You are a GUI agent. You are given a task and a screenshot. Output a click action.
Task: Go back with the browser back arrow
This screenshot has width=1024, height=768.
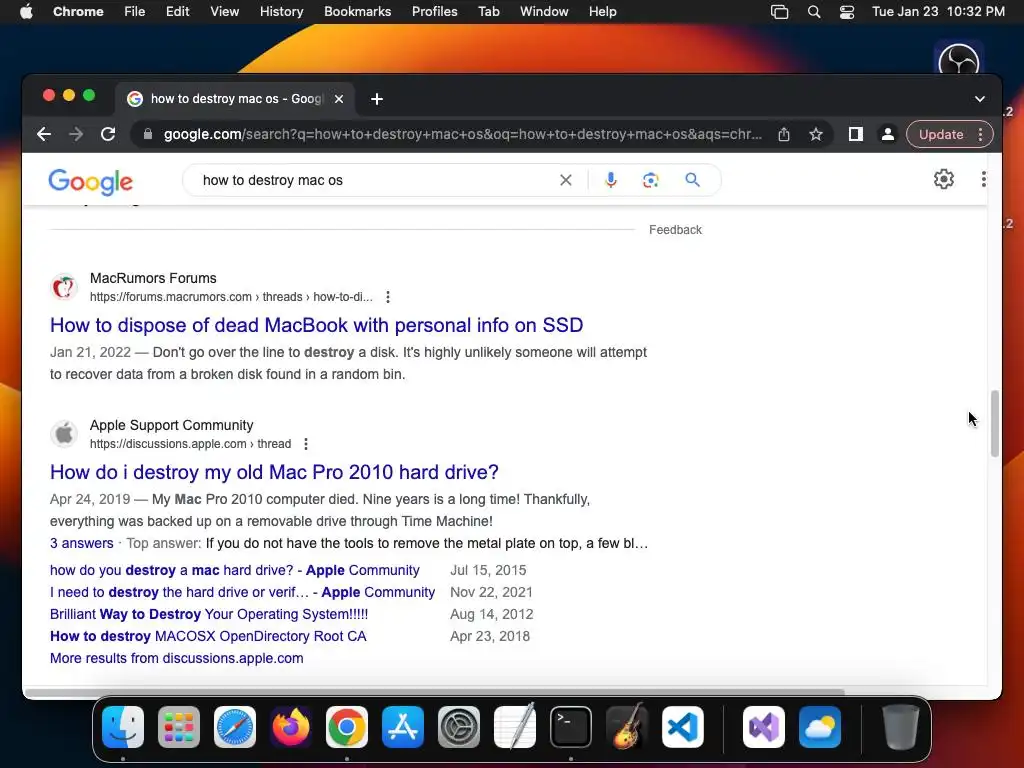pos(44,134)
